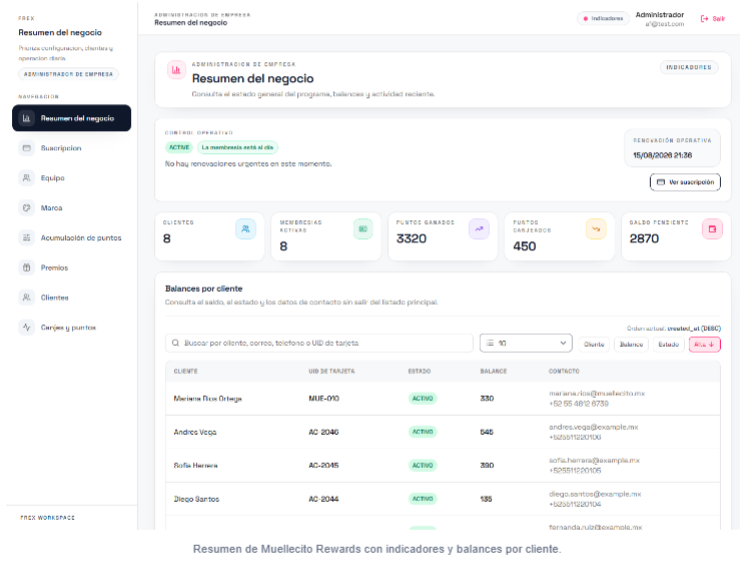Click the UID DE TARJETA column header
The width and height of the screenshot is (740, 561).
click(331, 371)
